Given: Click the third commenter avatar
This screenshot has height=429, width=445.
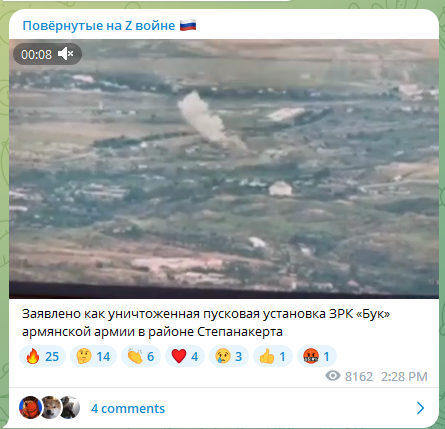Looking at the screenshot, I should (70, 407).
